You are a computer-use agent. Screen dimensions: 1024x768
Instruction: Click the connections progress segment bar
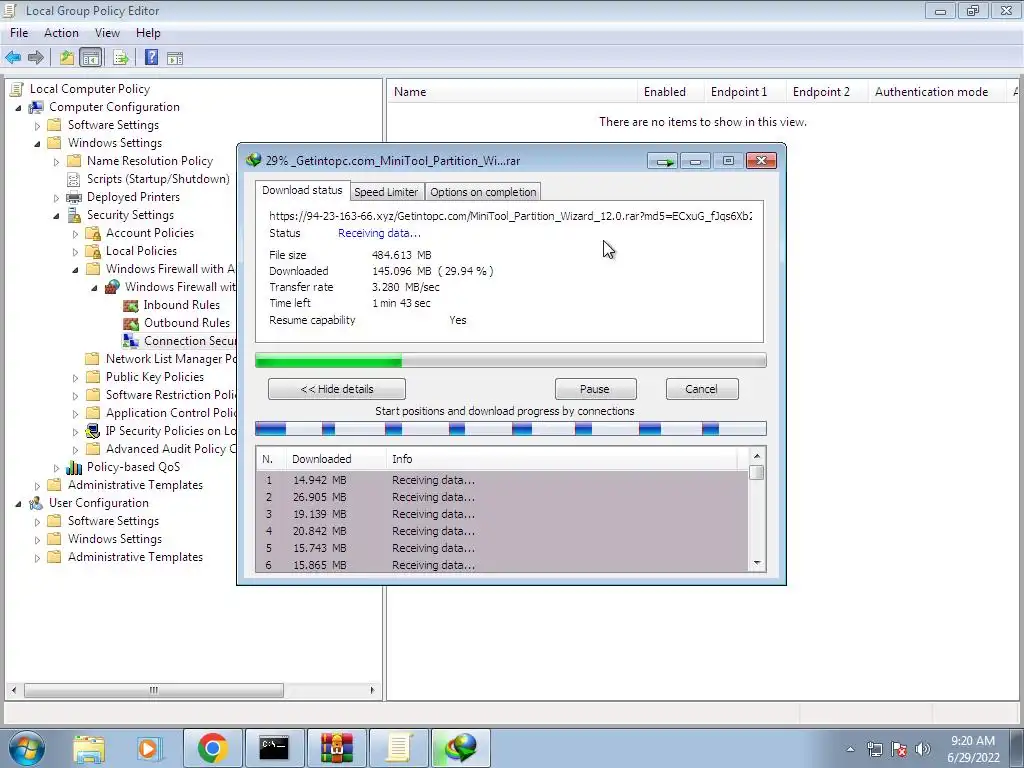511,429
